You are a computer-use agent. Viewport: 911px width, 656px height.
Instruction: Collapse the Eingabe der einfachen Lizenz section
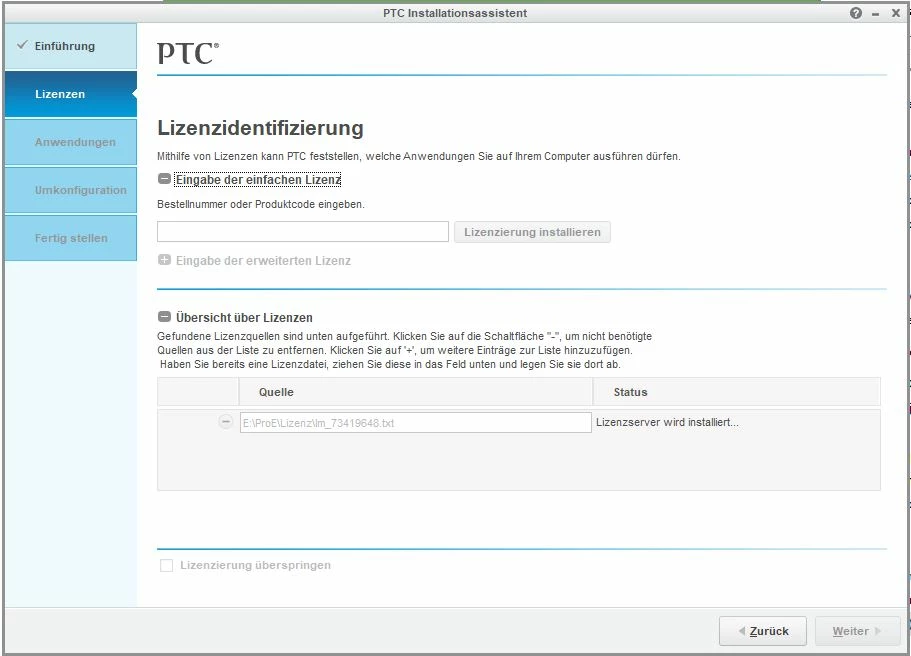(164, 179)
